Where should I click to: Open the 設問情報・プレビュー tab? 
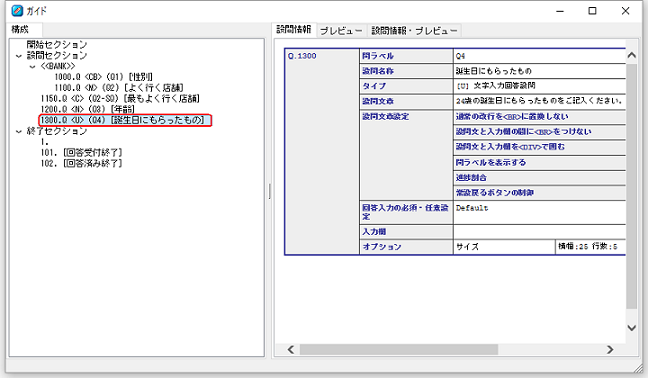(414, 31)
